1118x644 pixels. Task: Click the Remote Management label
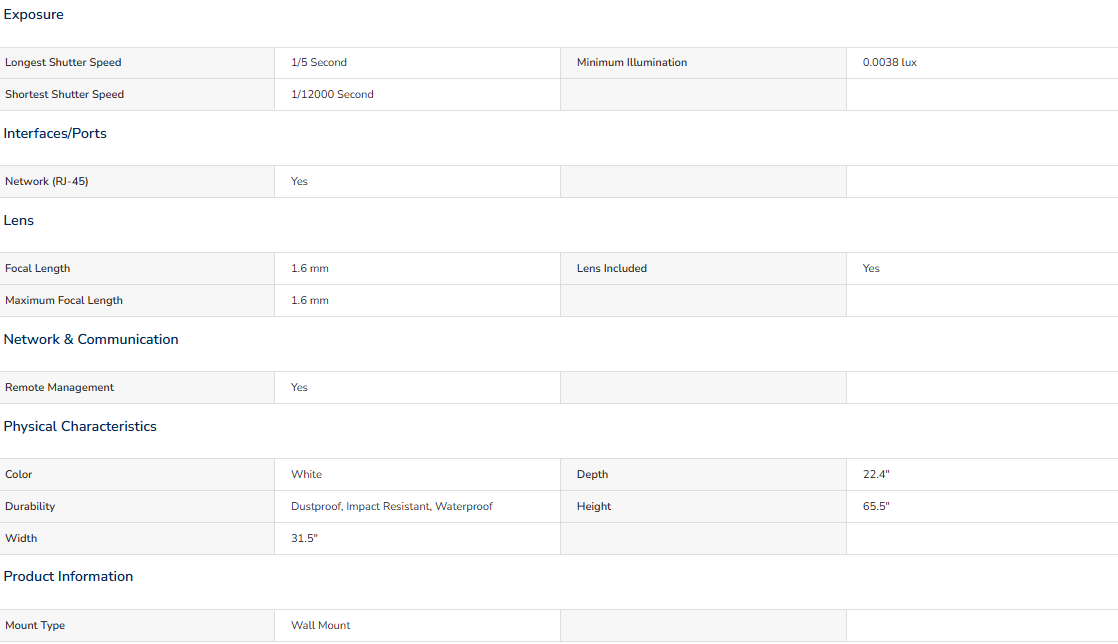pos(60,388)
